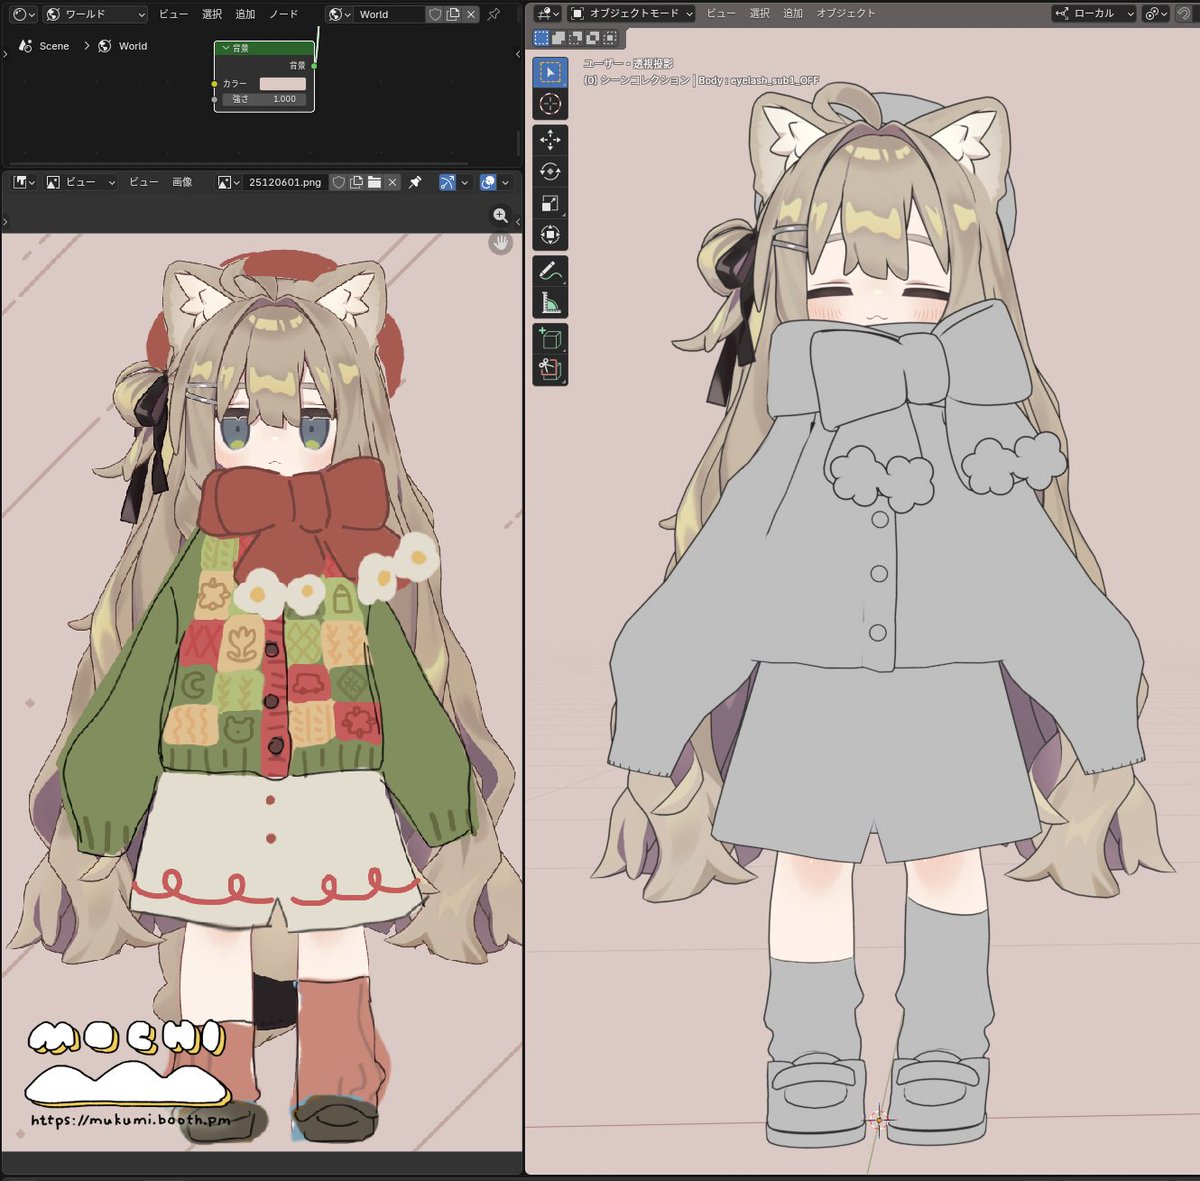Open the オブジェクトモード mode dropdown
1200x1181 pixels.
[x=632, y=14]
